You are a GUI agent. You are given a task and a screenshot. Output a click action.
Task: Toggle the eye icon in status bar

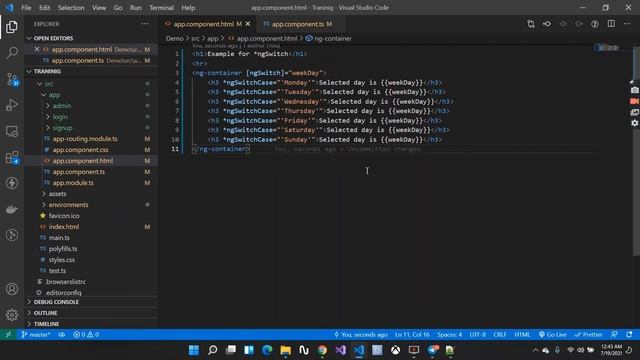[x=62, y=334]
